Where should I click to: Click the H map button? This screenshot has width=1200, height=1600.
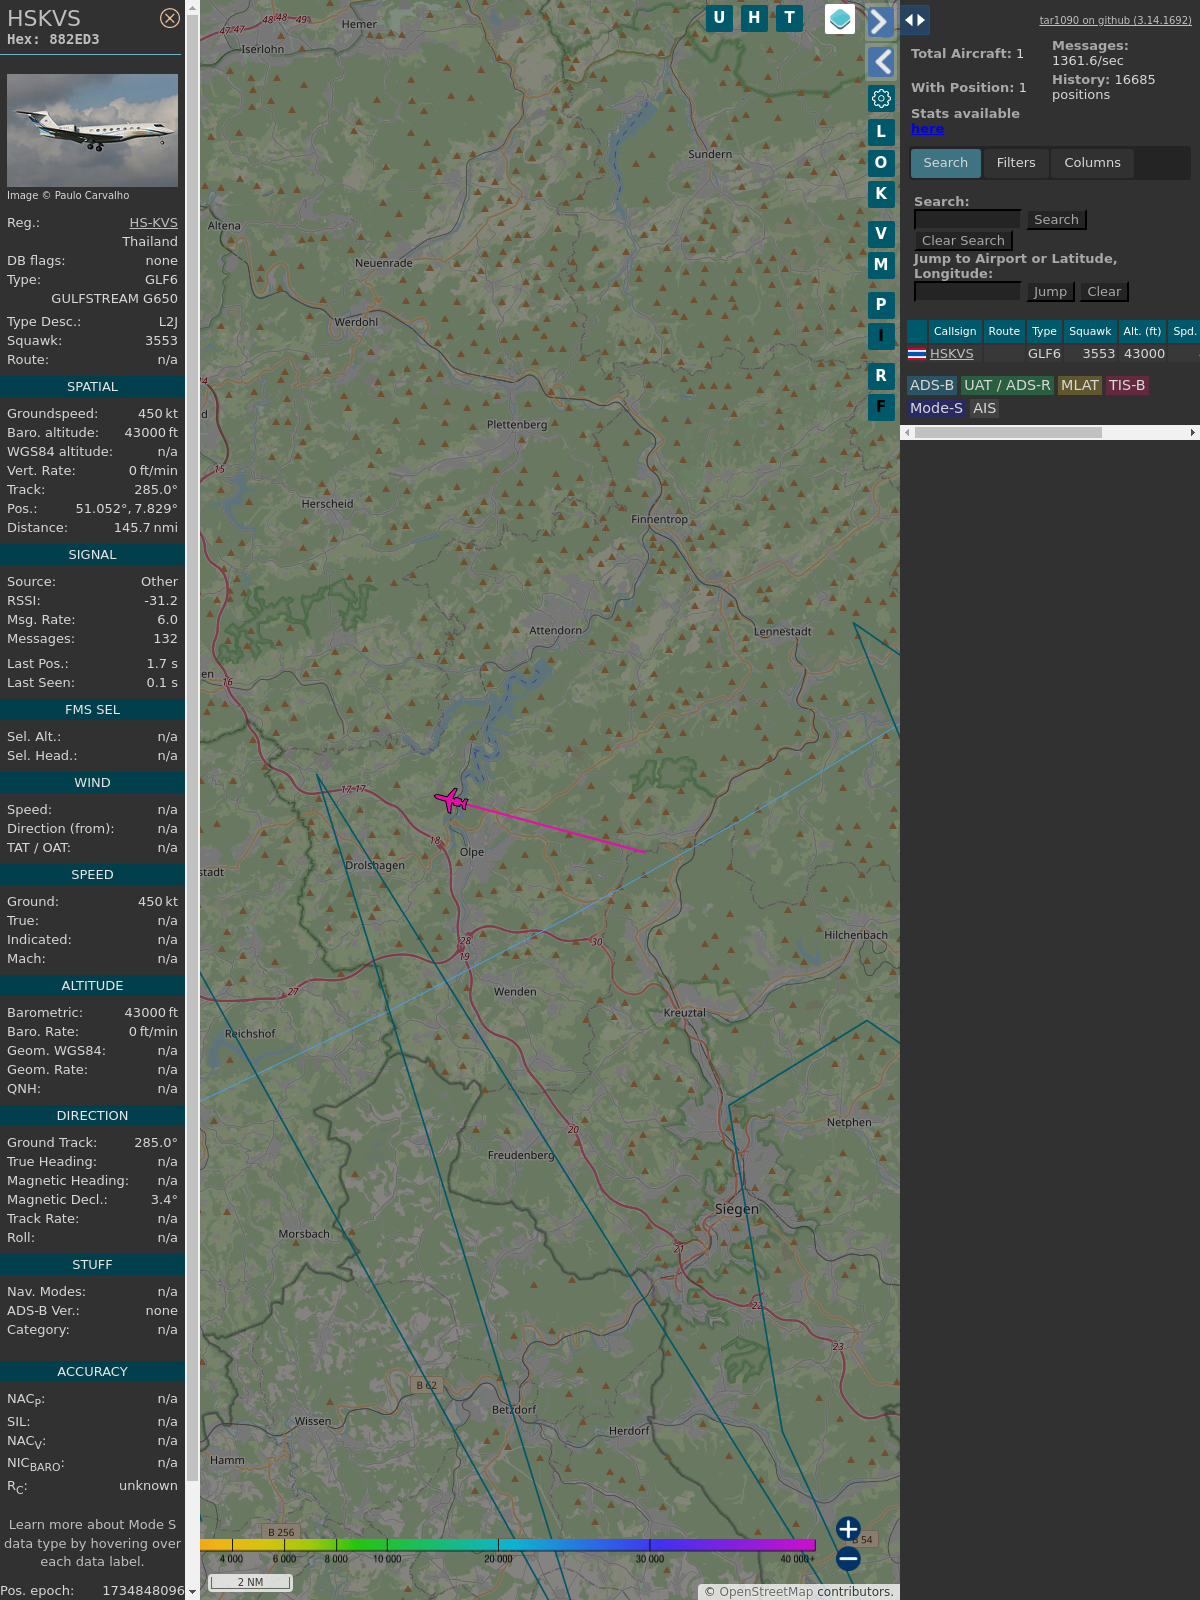[754, 18]
